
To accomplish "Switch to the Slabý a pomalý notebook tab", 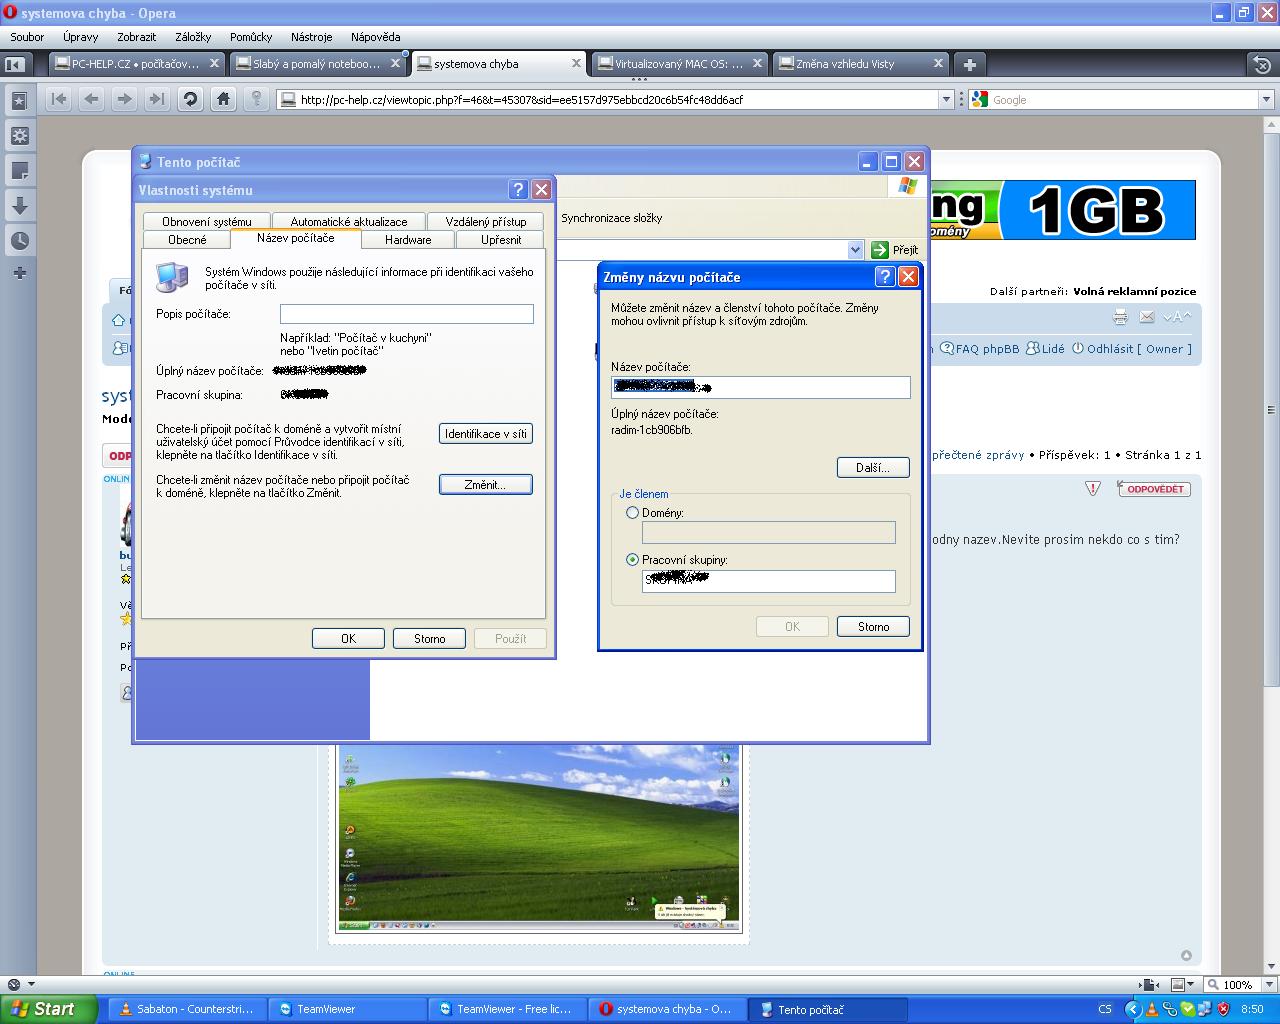I will click(x=317, y=64).
